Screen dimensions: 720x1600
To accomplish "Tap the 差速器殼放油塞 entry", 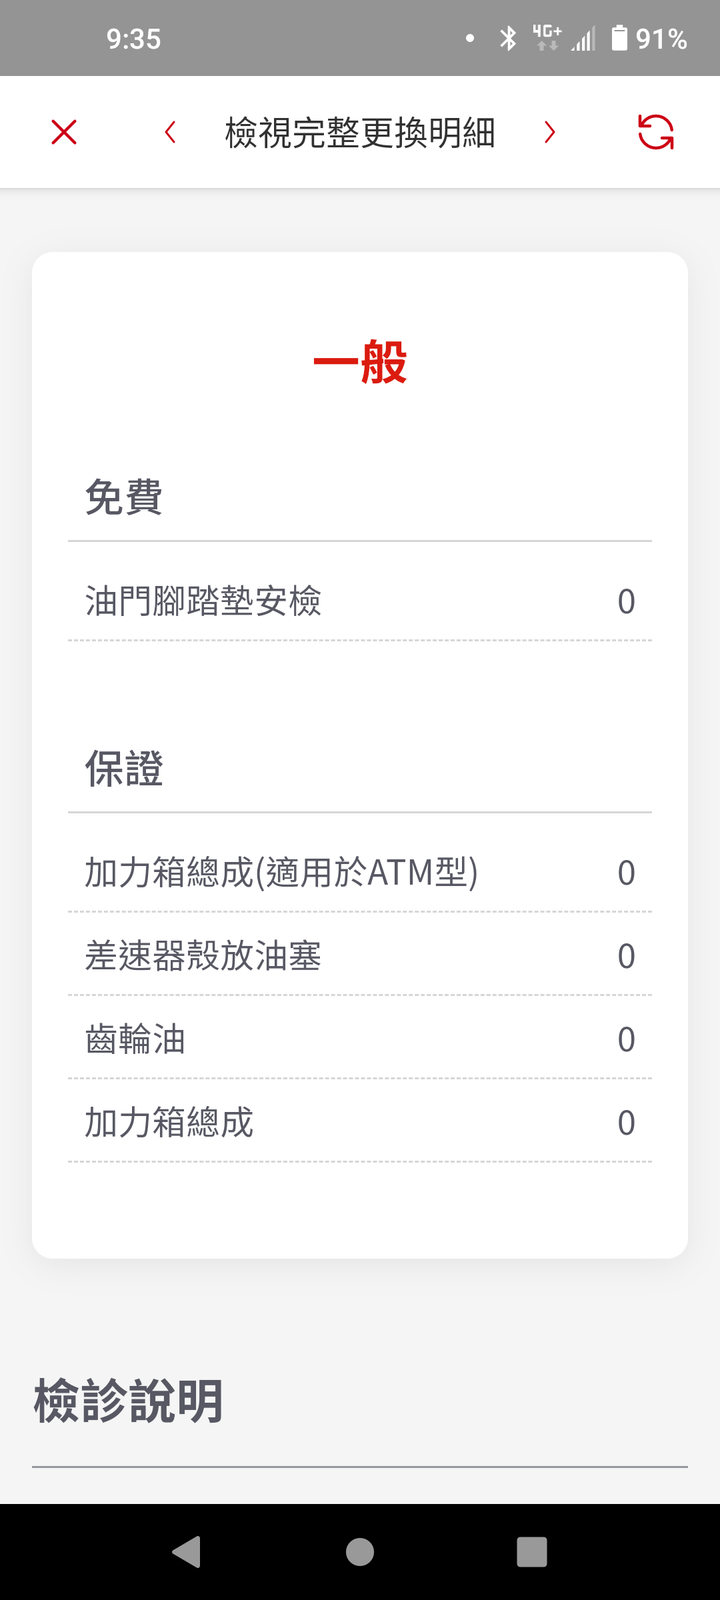I will pos(360,956).
